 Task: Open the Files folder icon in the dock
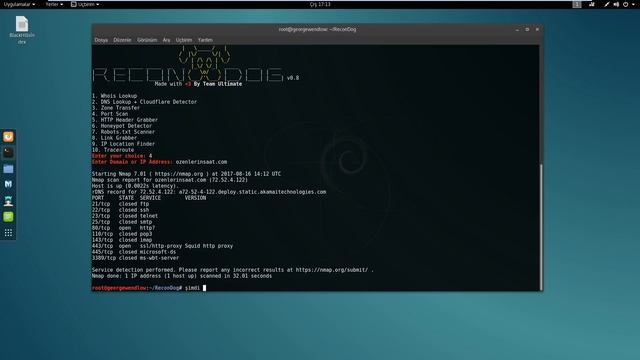pos(8,169)
